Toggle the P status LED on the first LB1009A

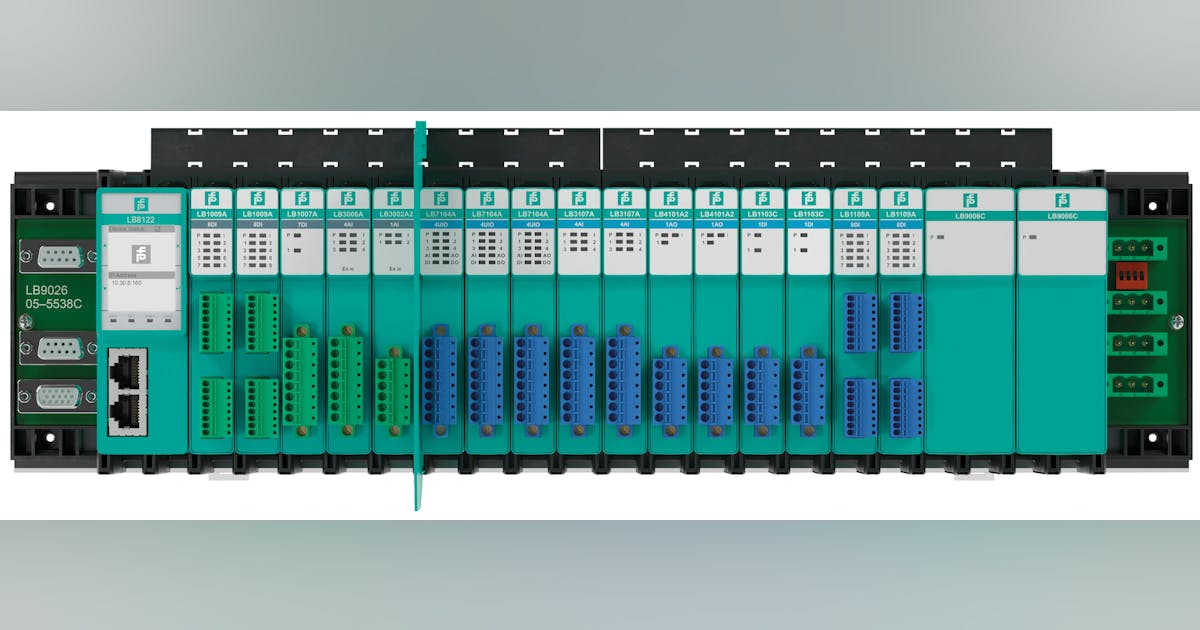(x=205, y=235)
